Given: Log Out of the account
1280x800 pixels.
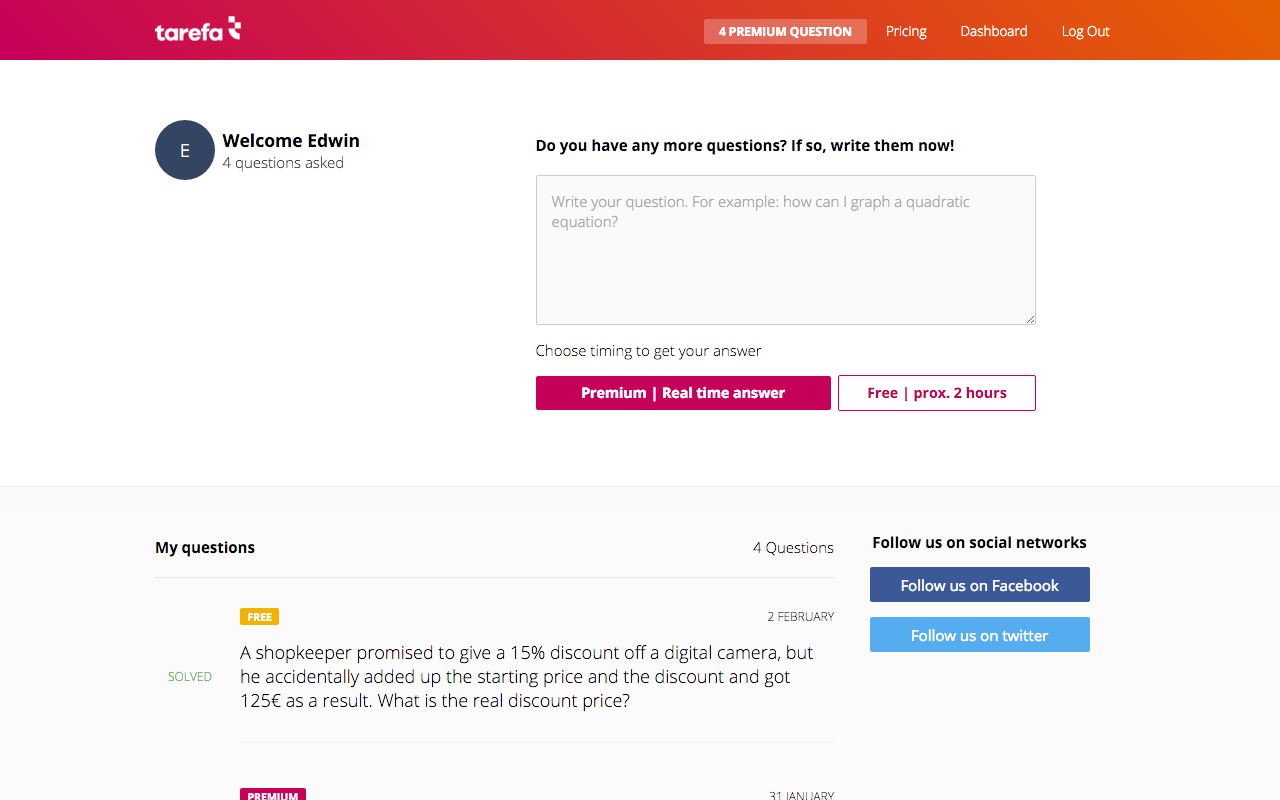Looking at the screenshot, I should pyautogui.click(x=1085, y=31).
